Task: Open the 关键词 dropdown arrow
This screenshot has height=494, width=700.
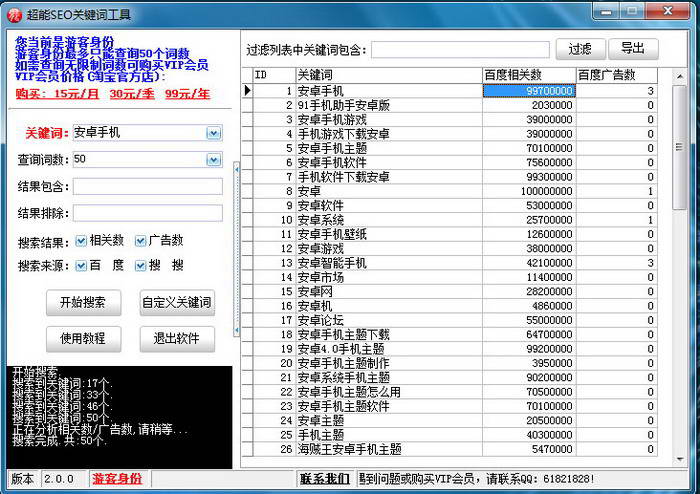Action: [x=214, y=133]
